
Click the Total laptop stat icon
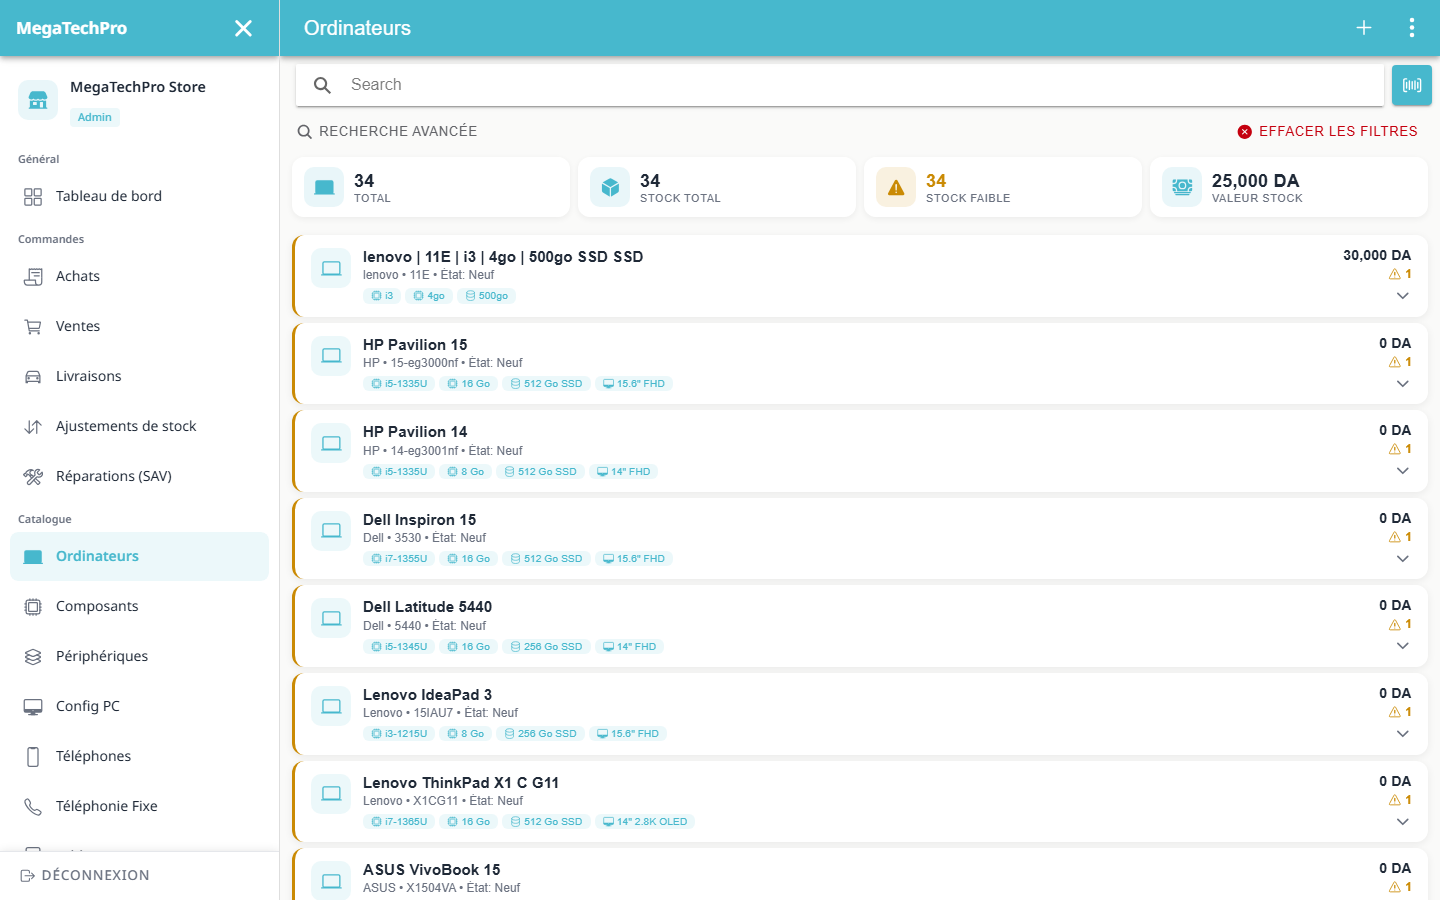[x=324, y=187]
